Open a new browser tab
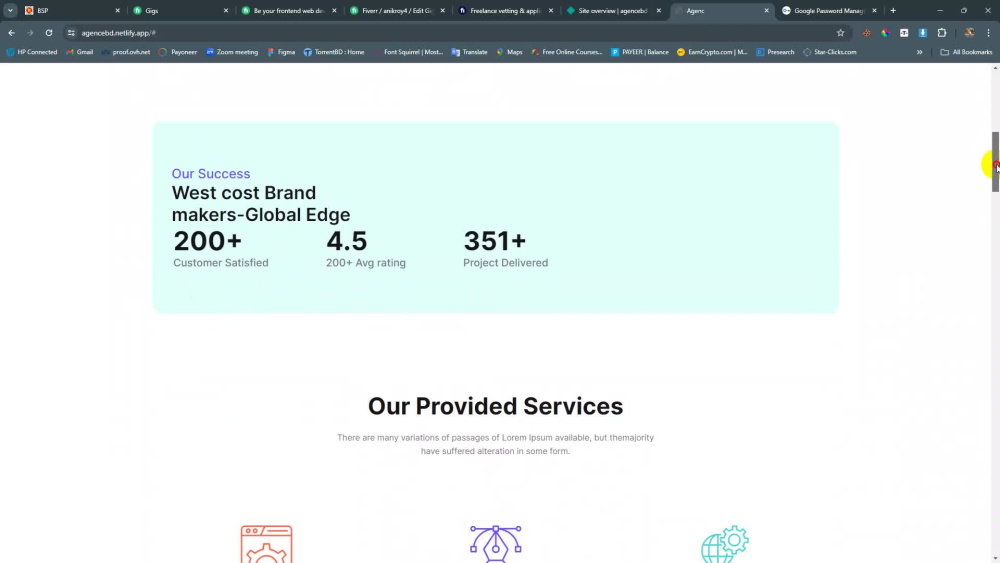Viewport: 1000px width, 563px height. 893,10
